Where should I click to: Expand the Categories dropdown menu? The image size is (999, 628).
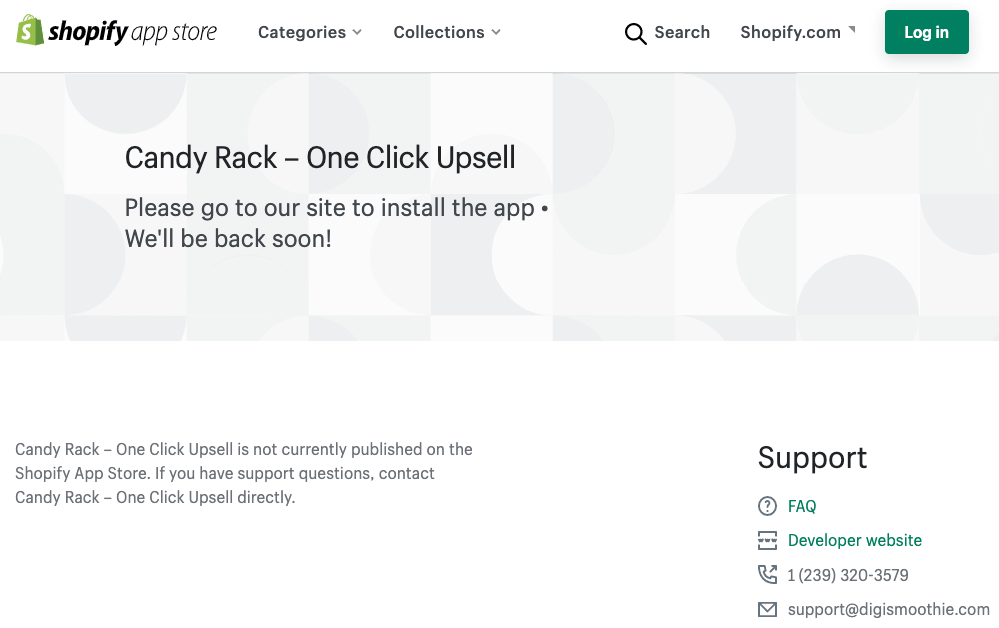pyautogui.click(x=310, y=32)
